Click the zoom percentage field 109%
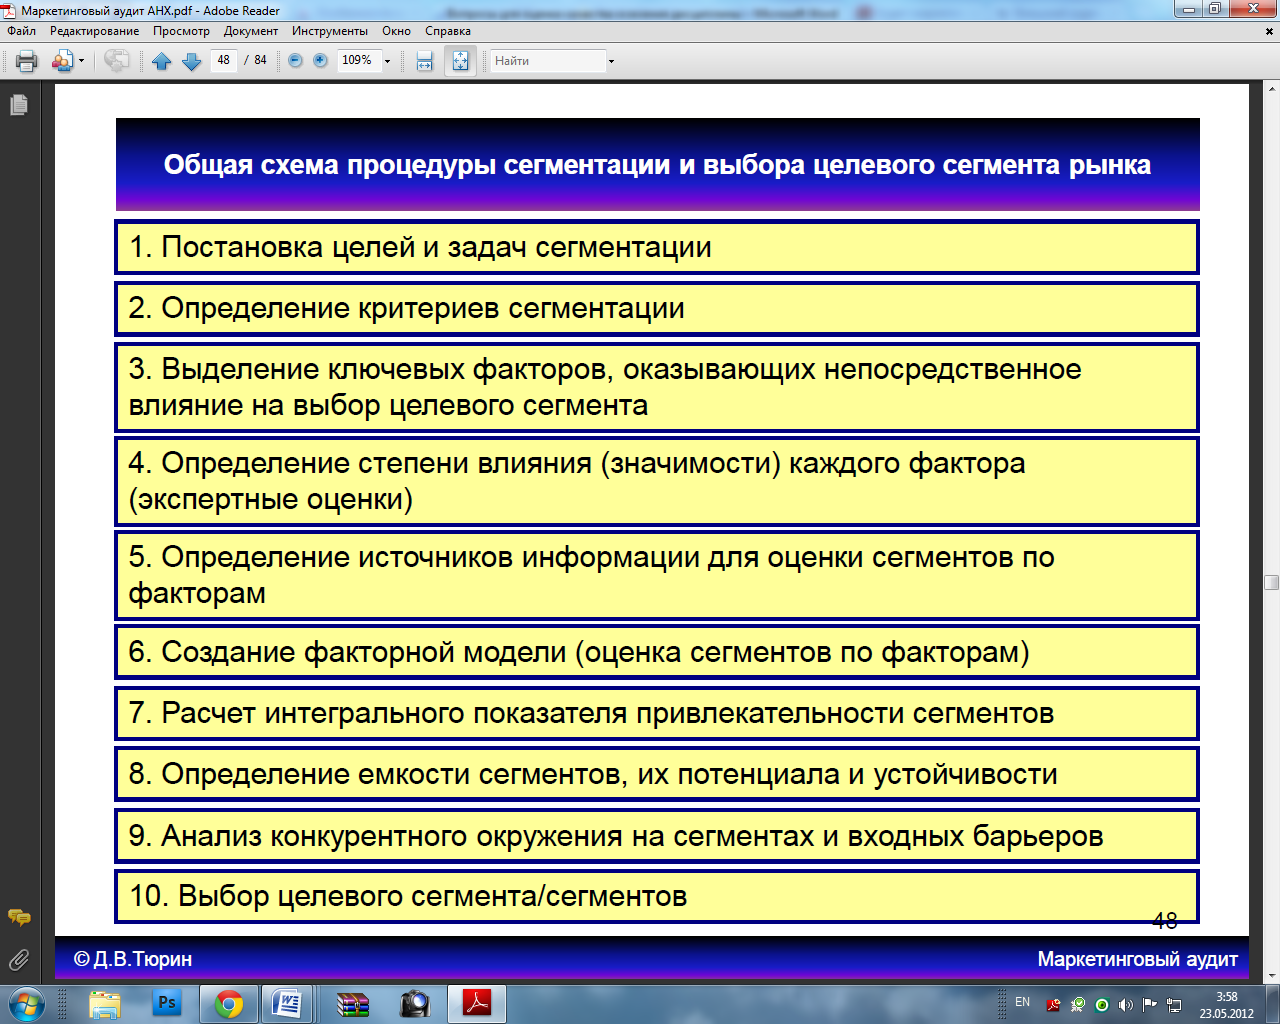Viewport: 1280px width, 1024px height. (358, 60)
